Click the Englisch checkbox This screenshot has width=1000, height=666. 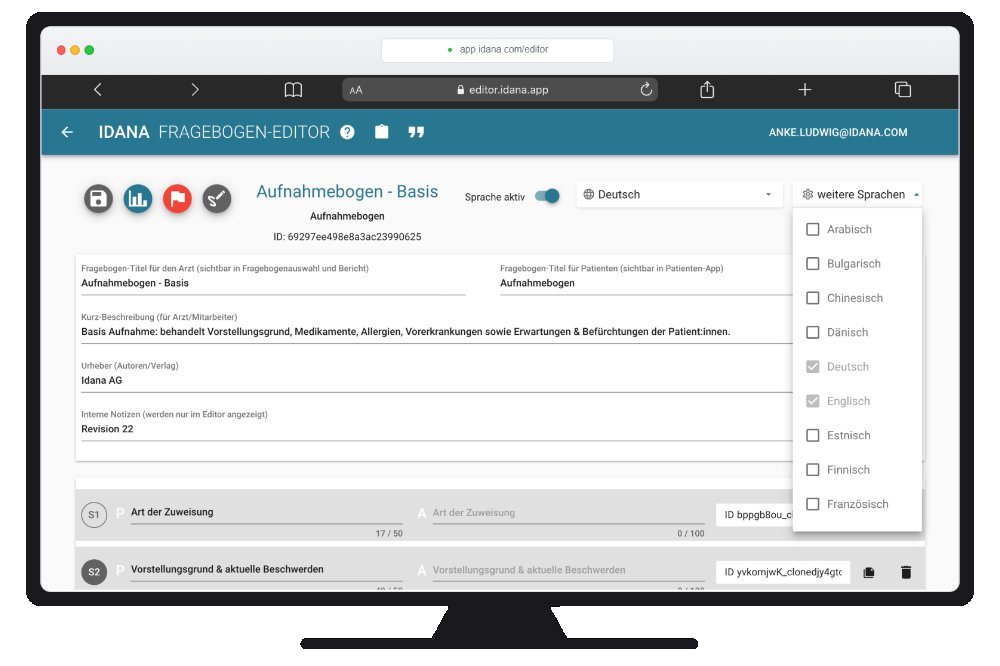[x=812, y=401]
